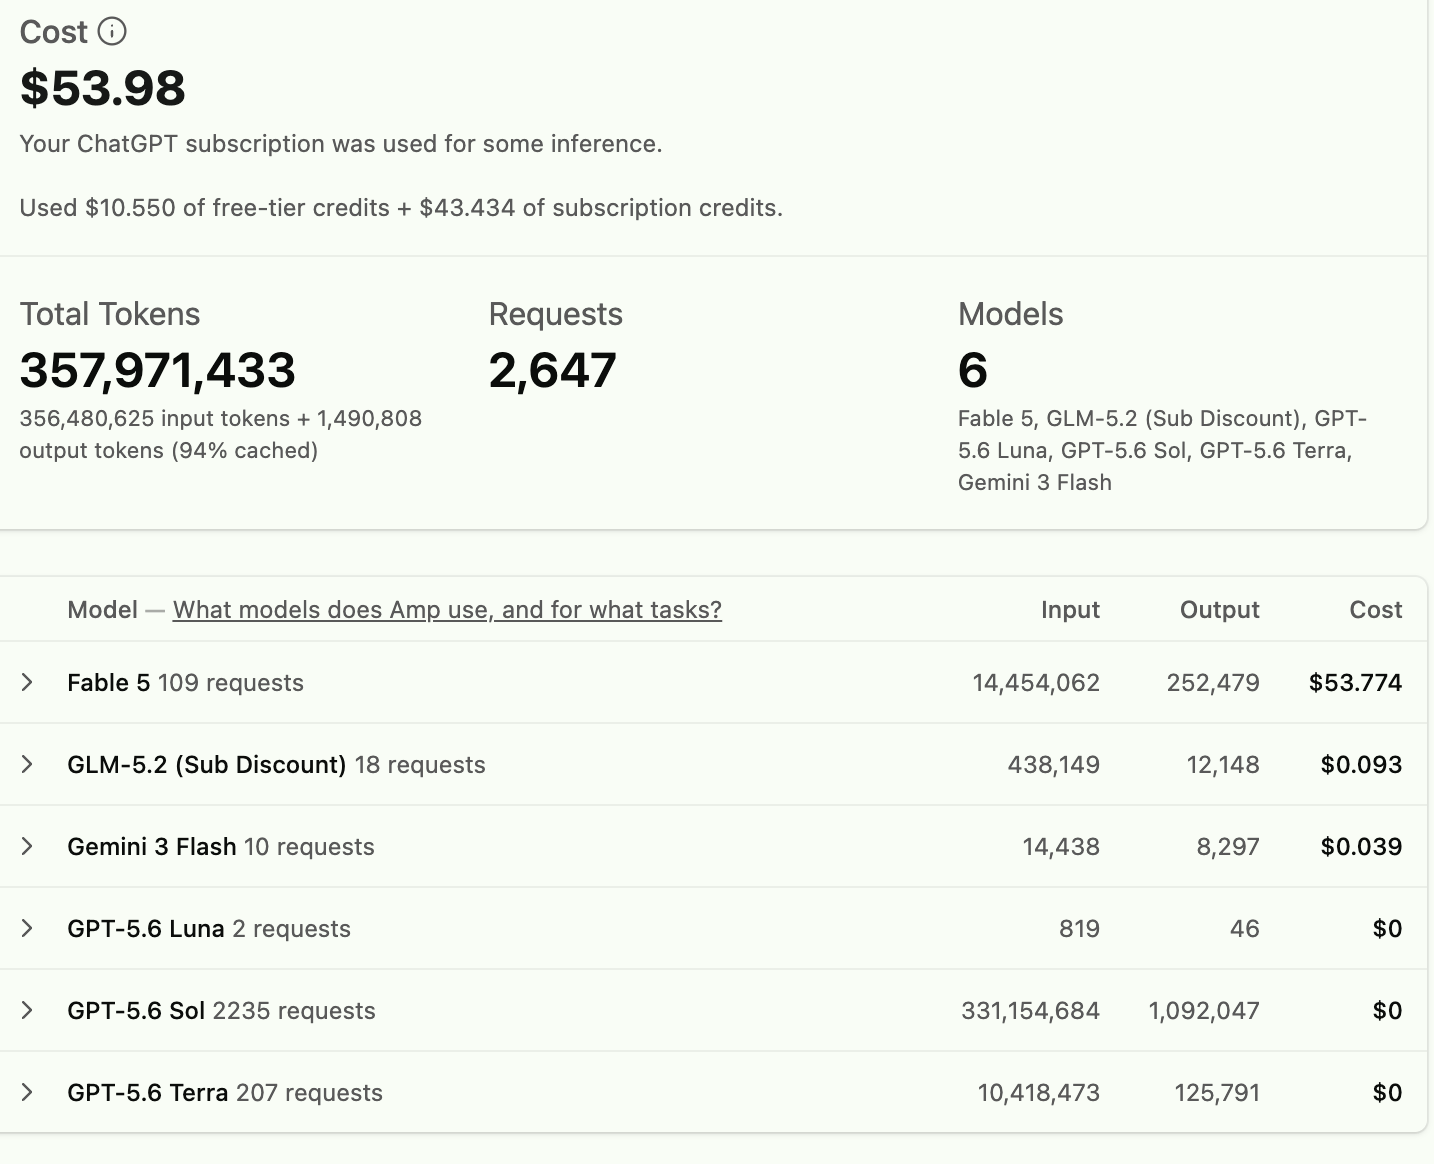Click GLM-5.2 output value 12,148

[1223, 764]
